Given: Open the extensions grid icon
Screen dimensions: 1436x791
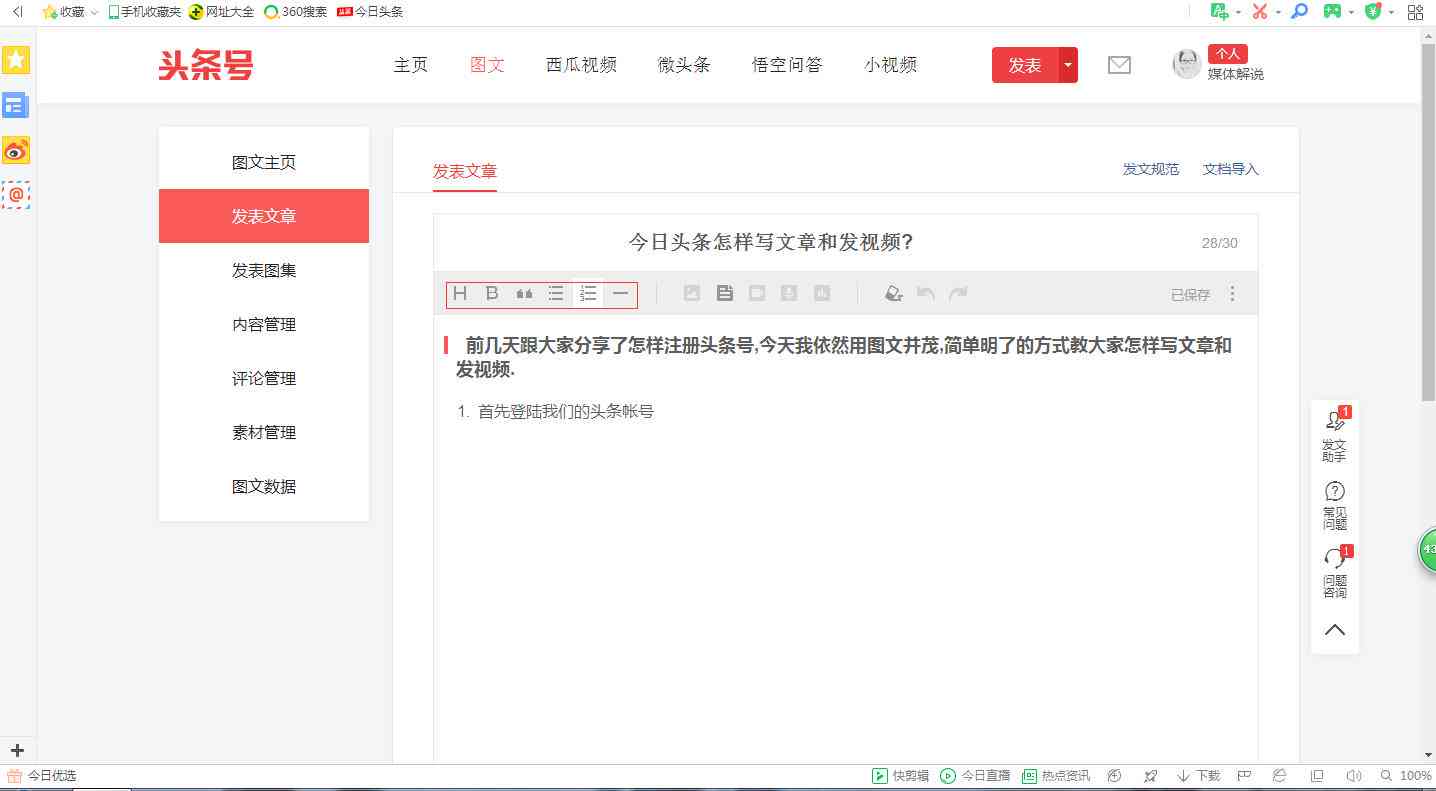Looking at the screenshot, I should coord(1415,12).
